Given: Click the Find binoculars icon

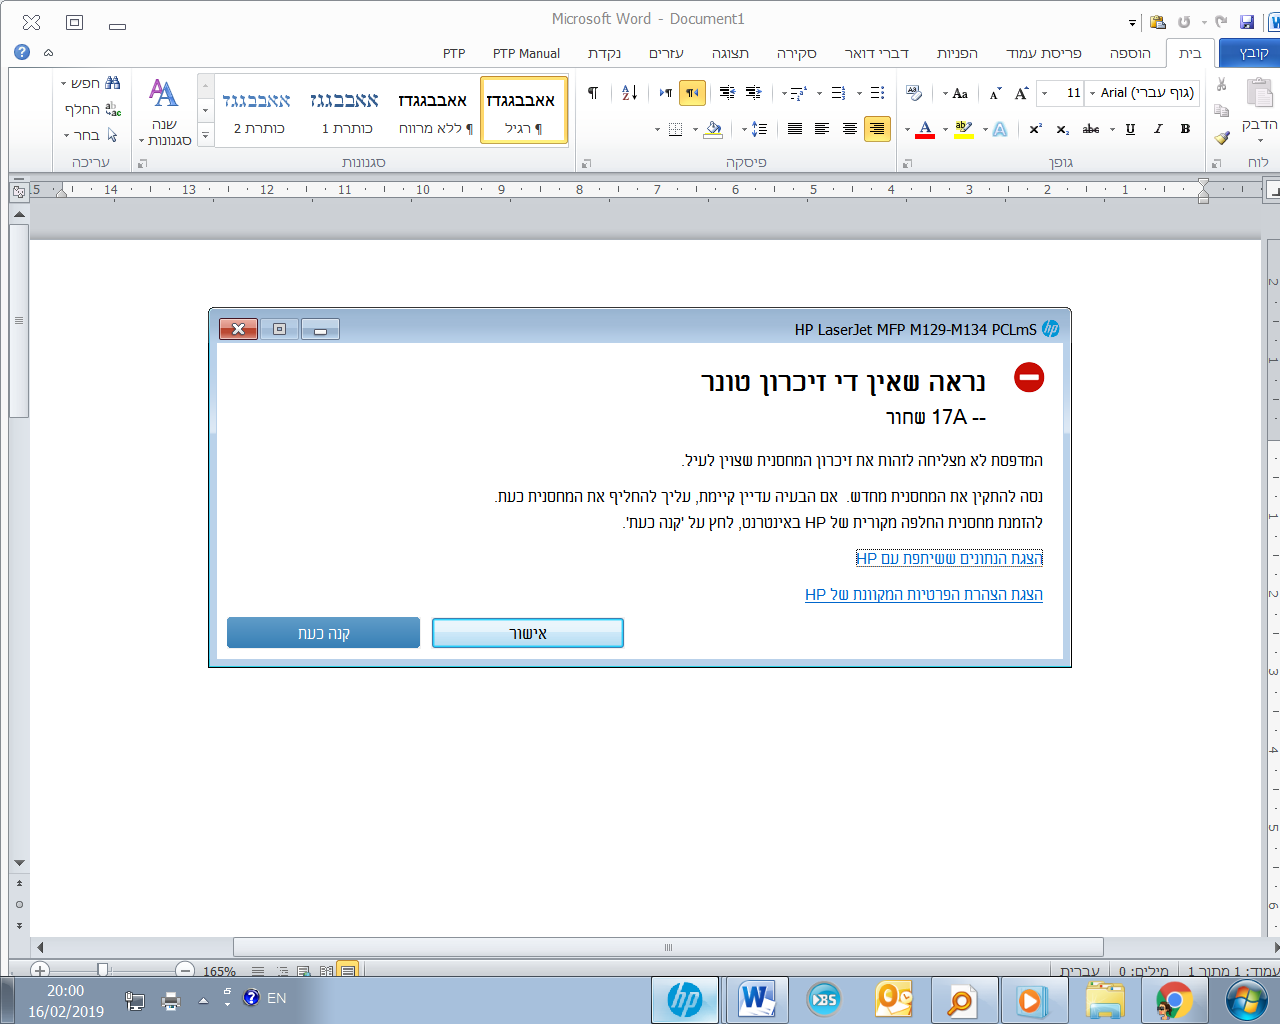Looking at the screenshot, I should pos(112,83).
